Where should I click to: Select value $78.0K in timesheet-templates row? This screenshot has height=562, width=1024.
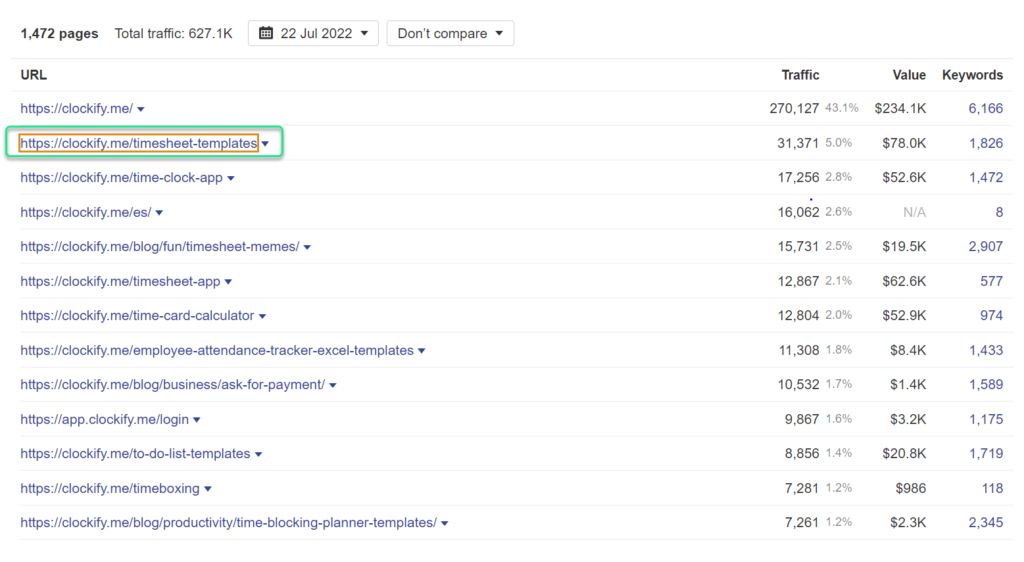[x=904, y=143]
